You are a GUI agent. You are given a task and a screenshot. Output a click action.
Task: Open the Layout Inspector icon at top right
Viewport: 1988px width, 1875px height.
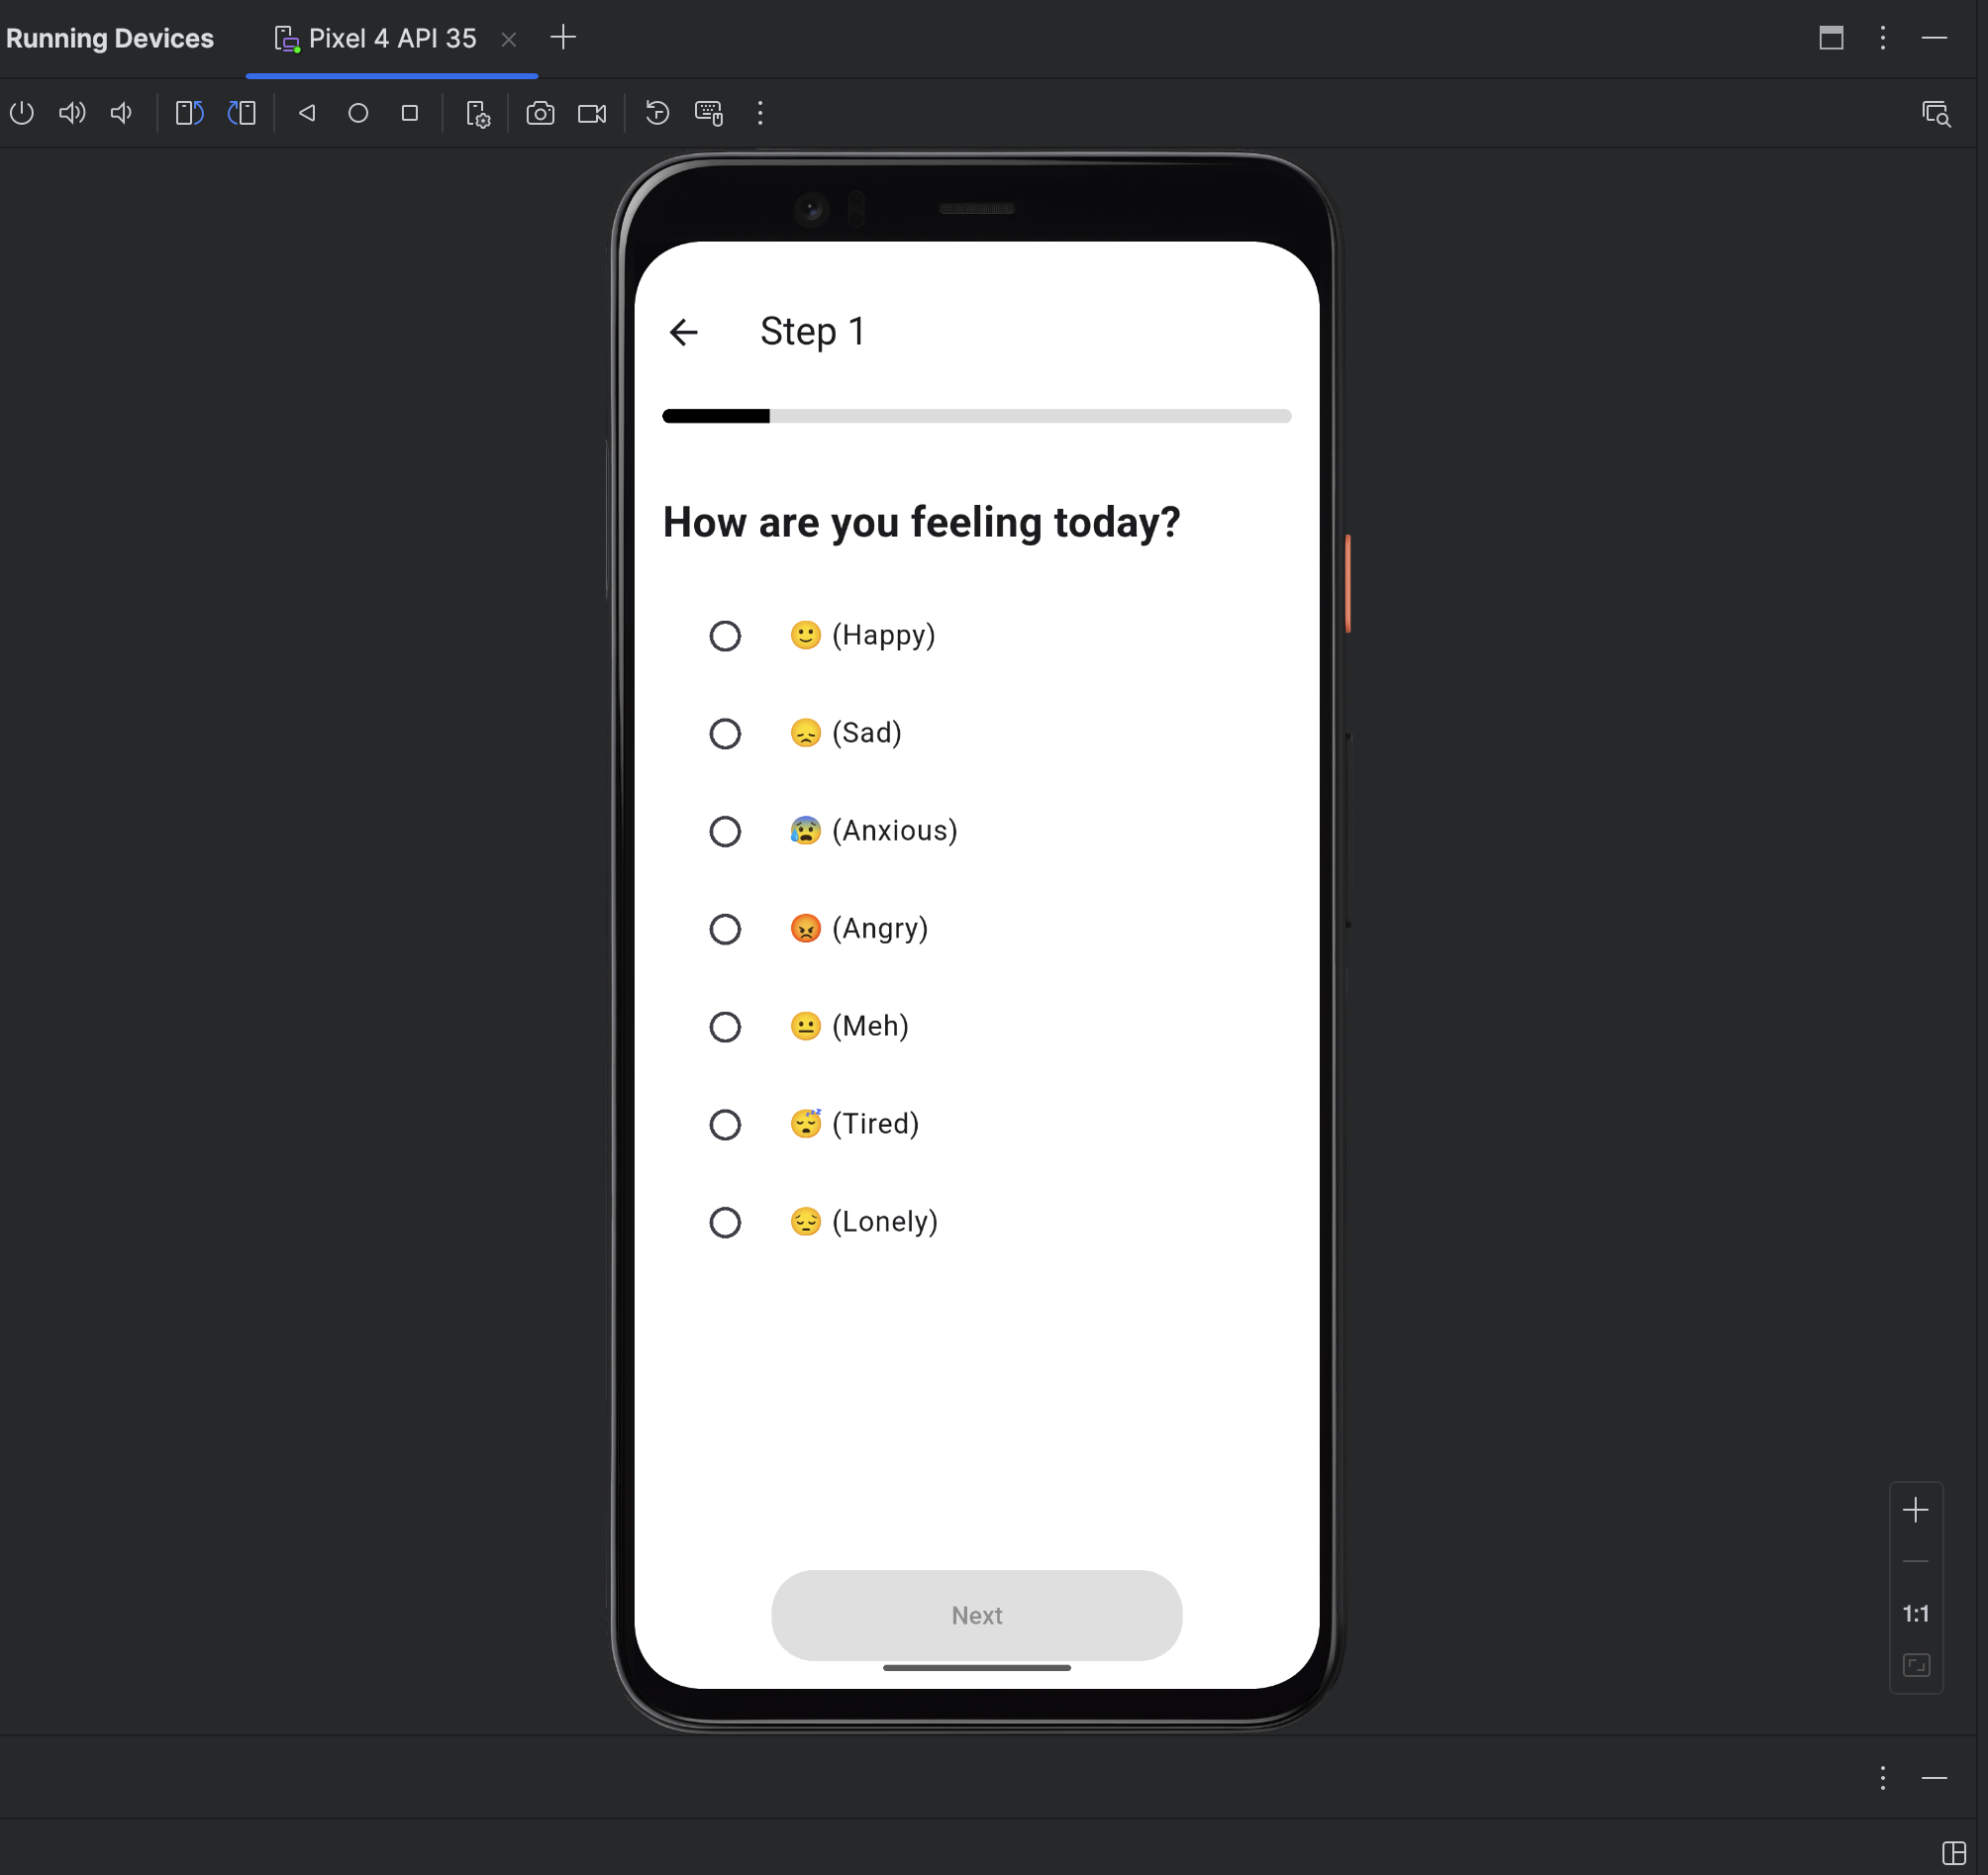click(x=1937, y=114)
